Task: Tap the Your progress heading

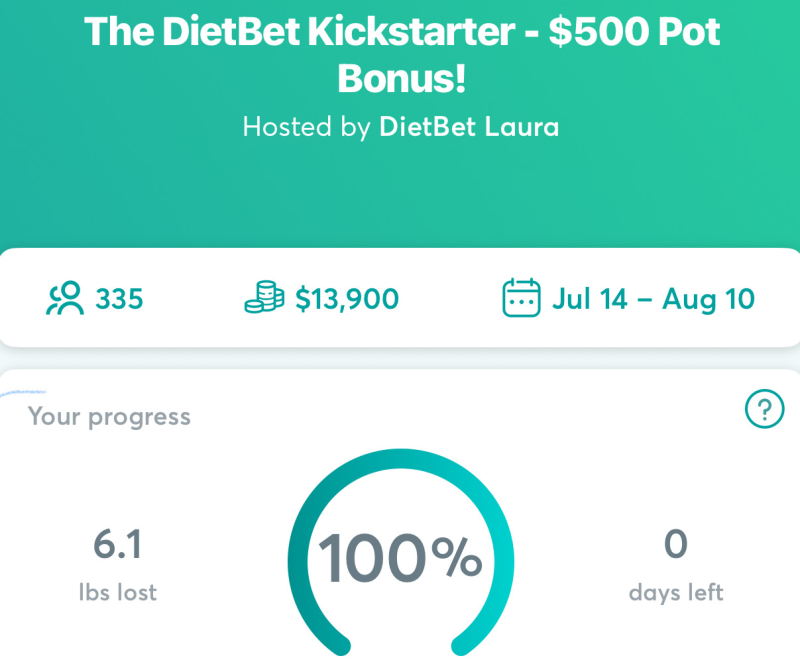Action: tap(109, 417)
